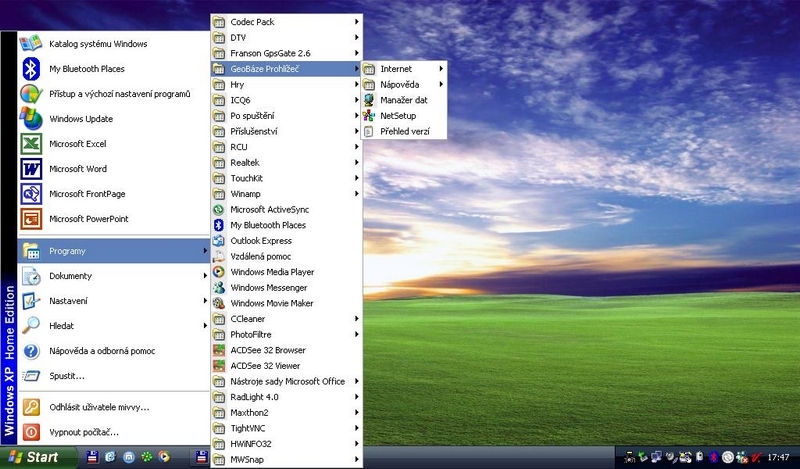Click the NetSetup icon in submenu

pos(370,116)
